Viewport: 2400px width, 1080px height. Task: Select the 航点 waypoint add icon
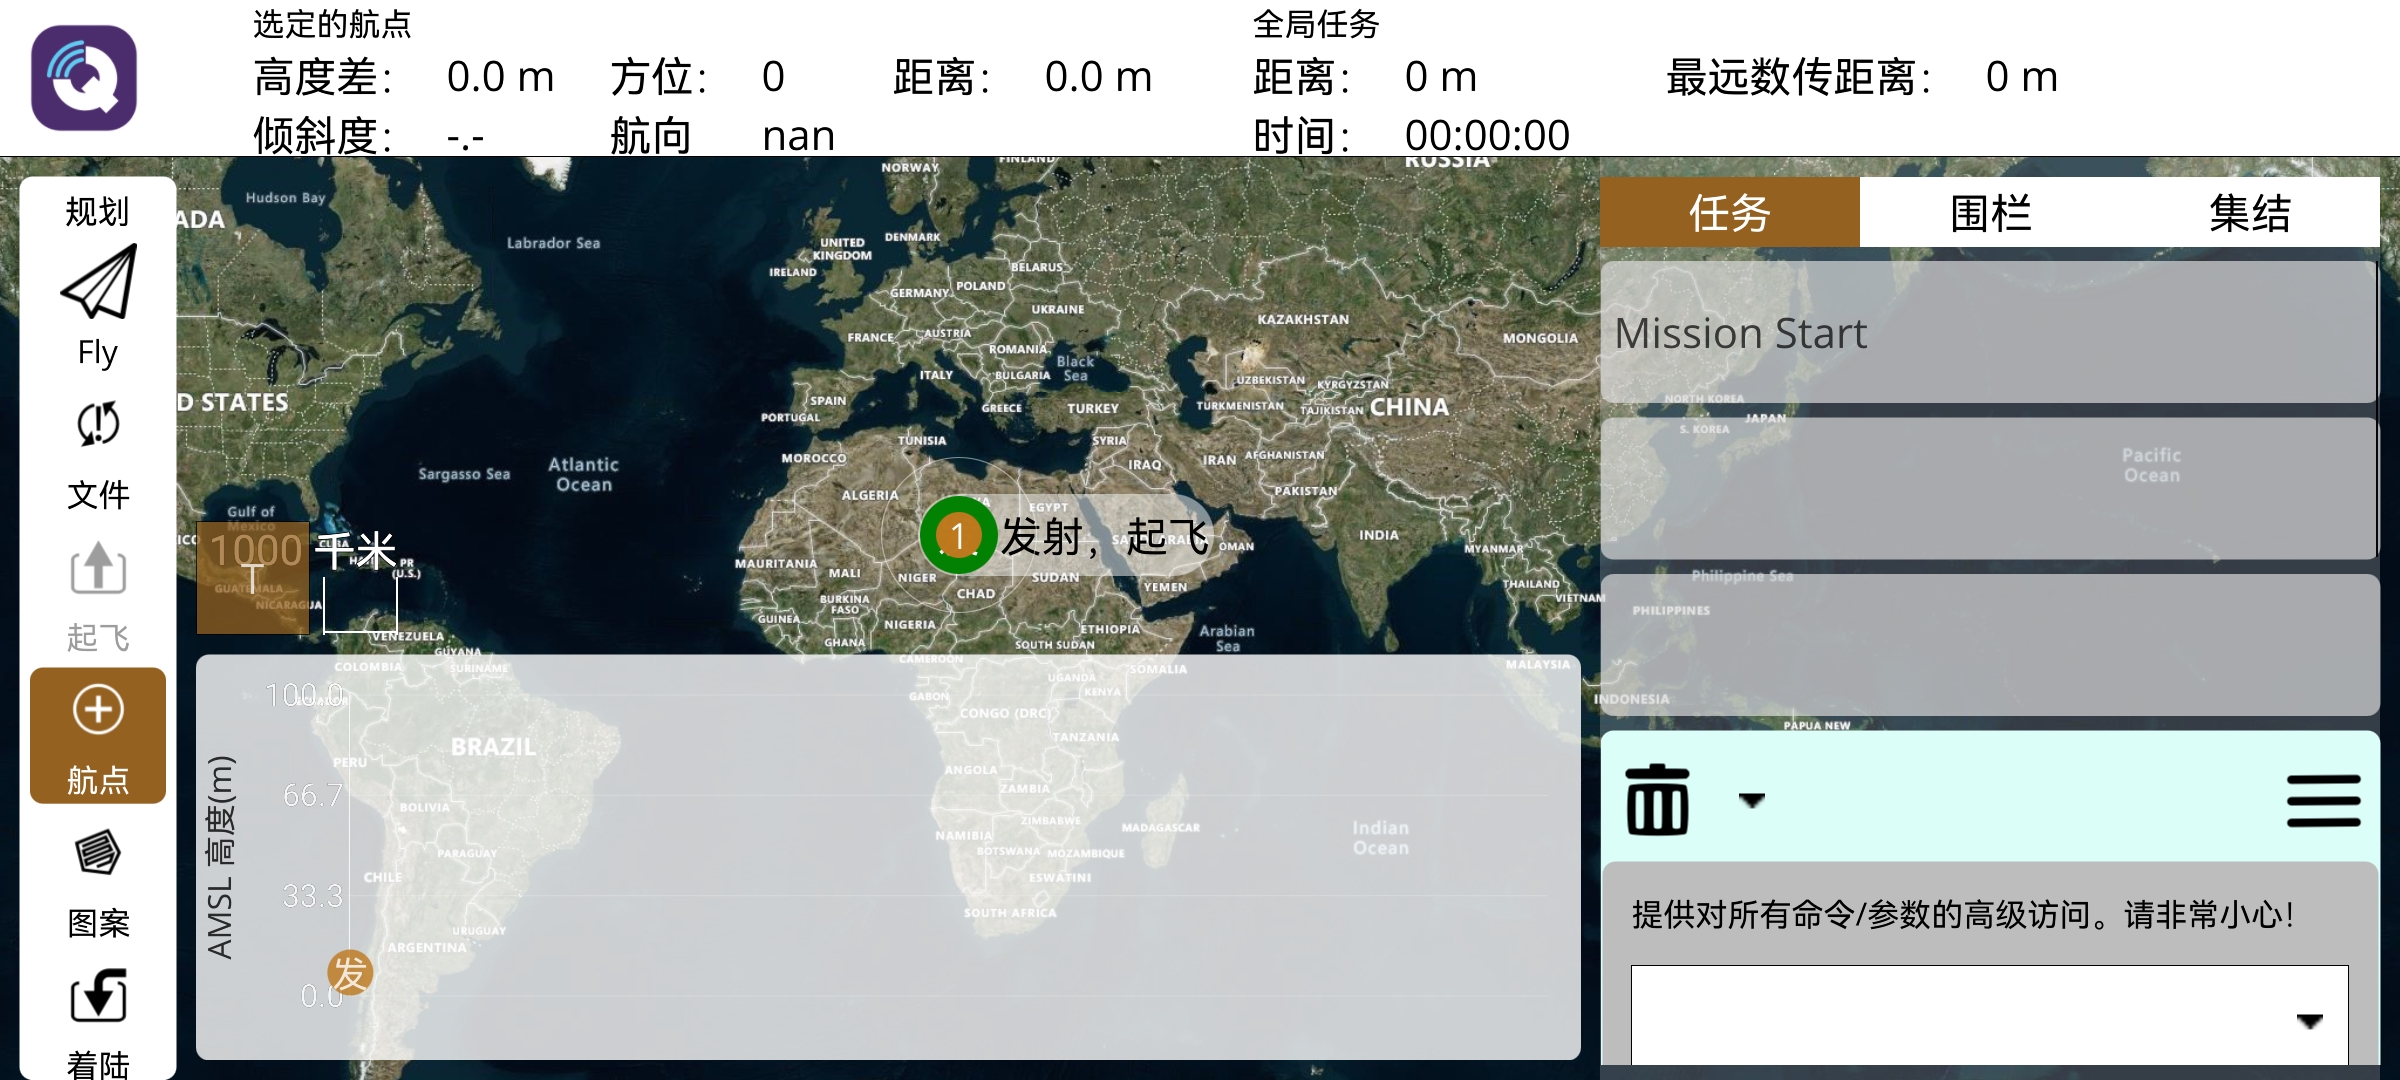[97, 707]
